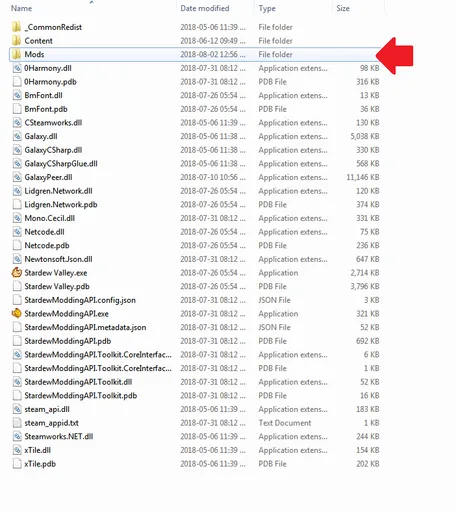
Task: Click GalaxyPeer.dll date 2018-07-10
Action: tap(213, 177)
